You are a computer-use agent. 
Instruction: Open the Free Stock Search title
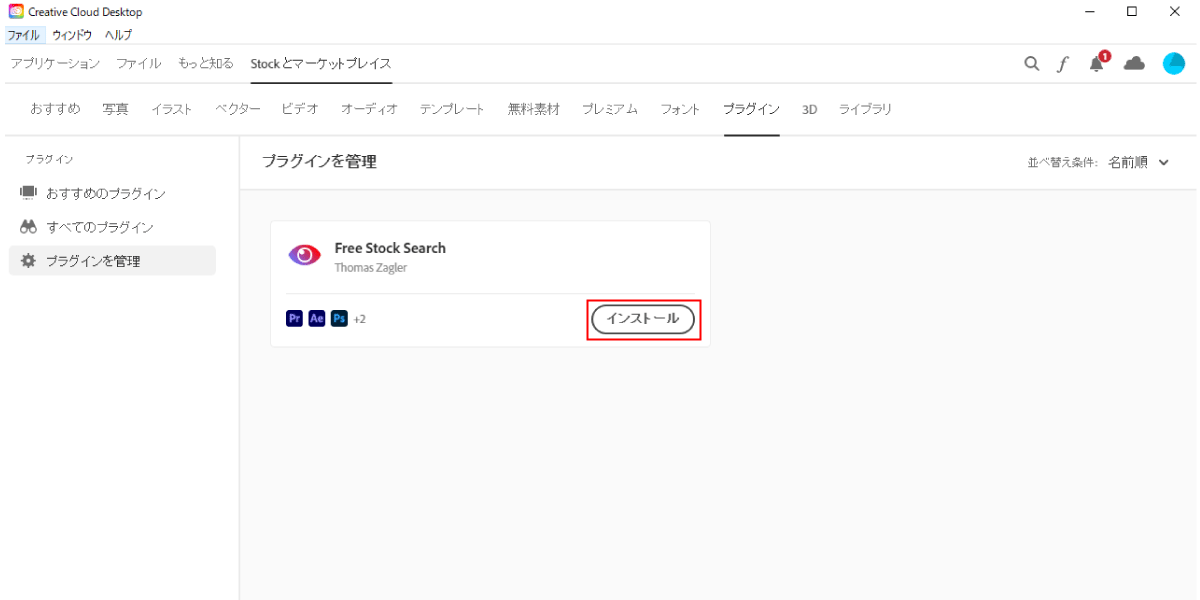390,248
